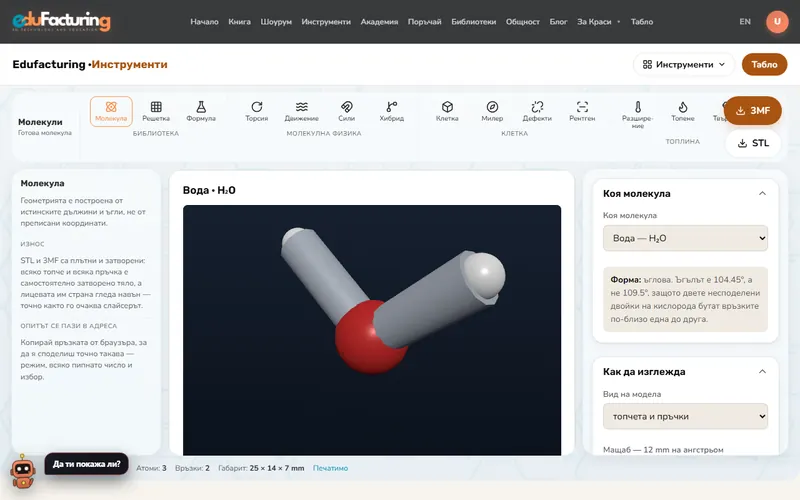Image resolution: width=800 pixels, height=500 pixels.
Task: Click the Връзки: 2 status text
Action: (192, 468)
